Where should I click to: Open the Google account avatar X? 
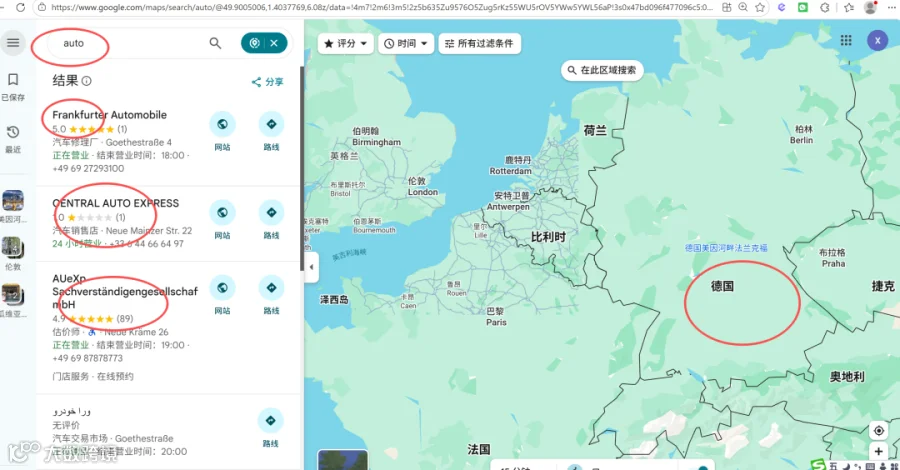click(x=877, y=41)
